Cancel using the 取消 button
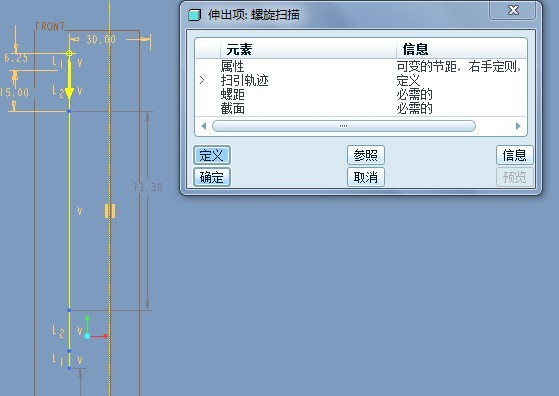Viewport: 559px width, 396px height. 366,177
